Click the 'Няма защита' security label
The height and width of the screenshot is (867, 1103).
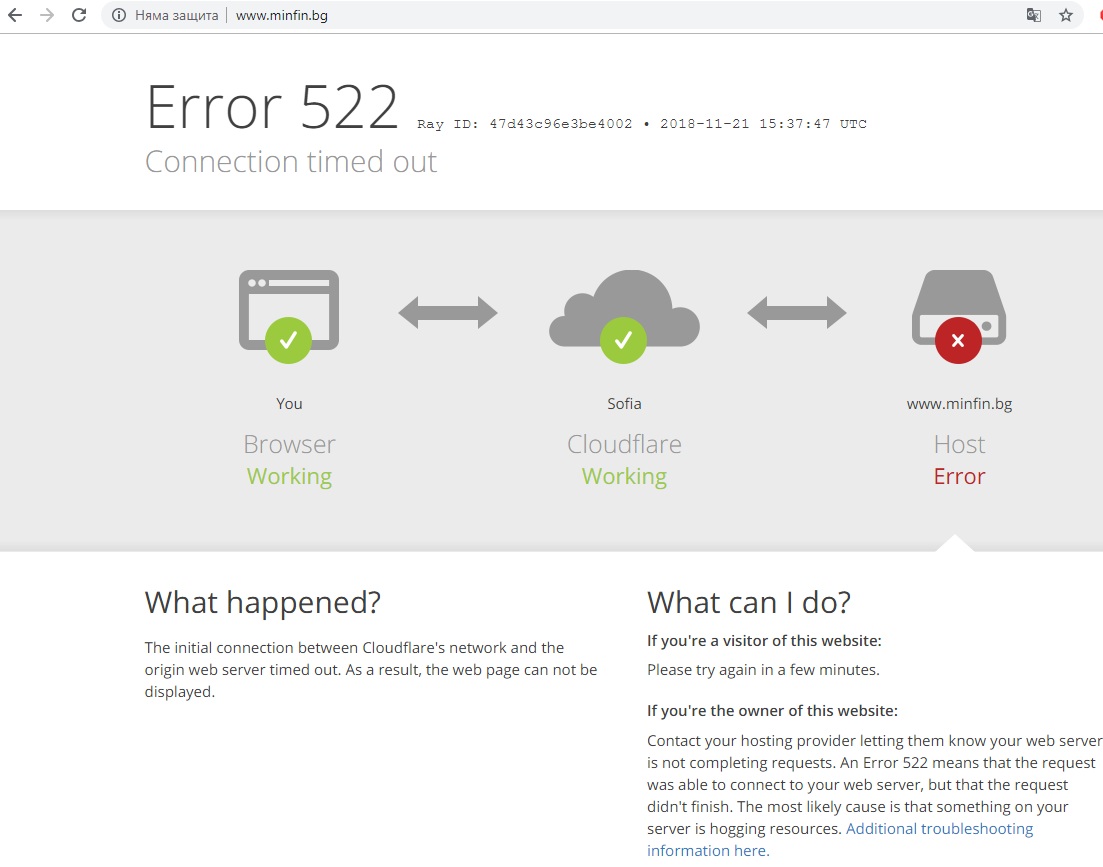177,15
